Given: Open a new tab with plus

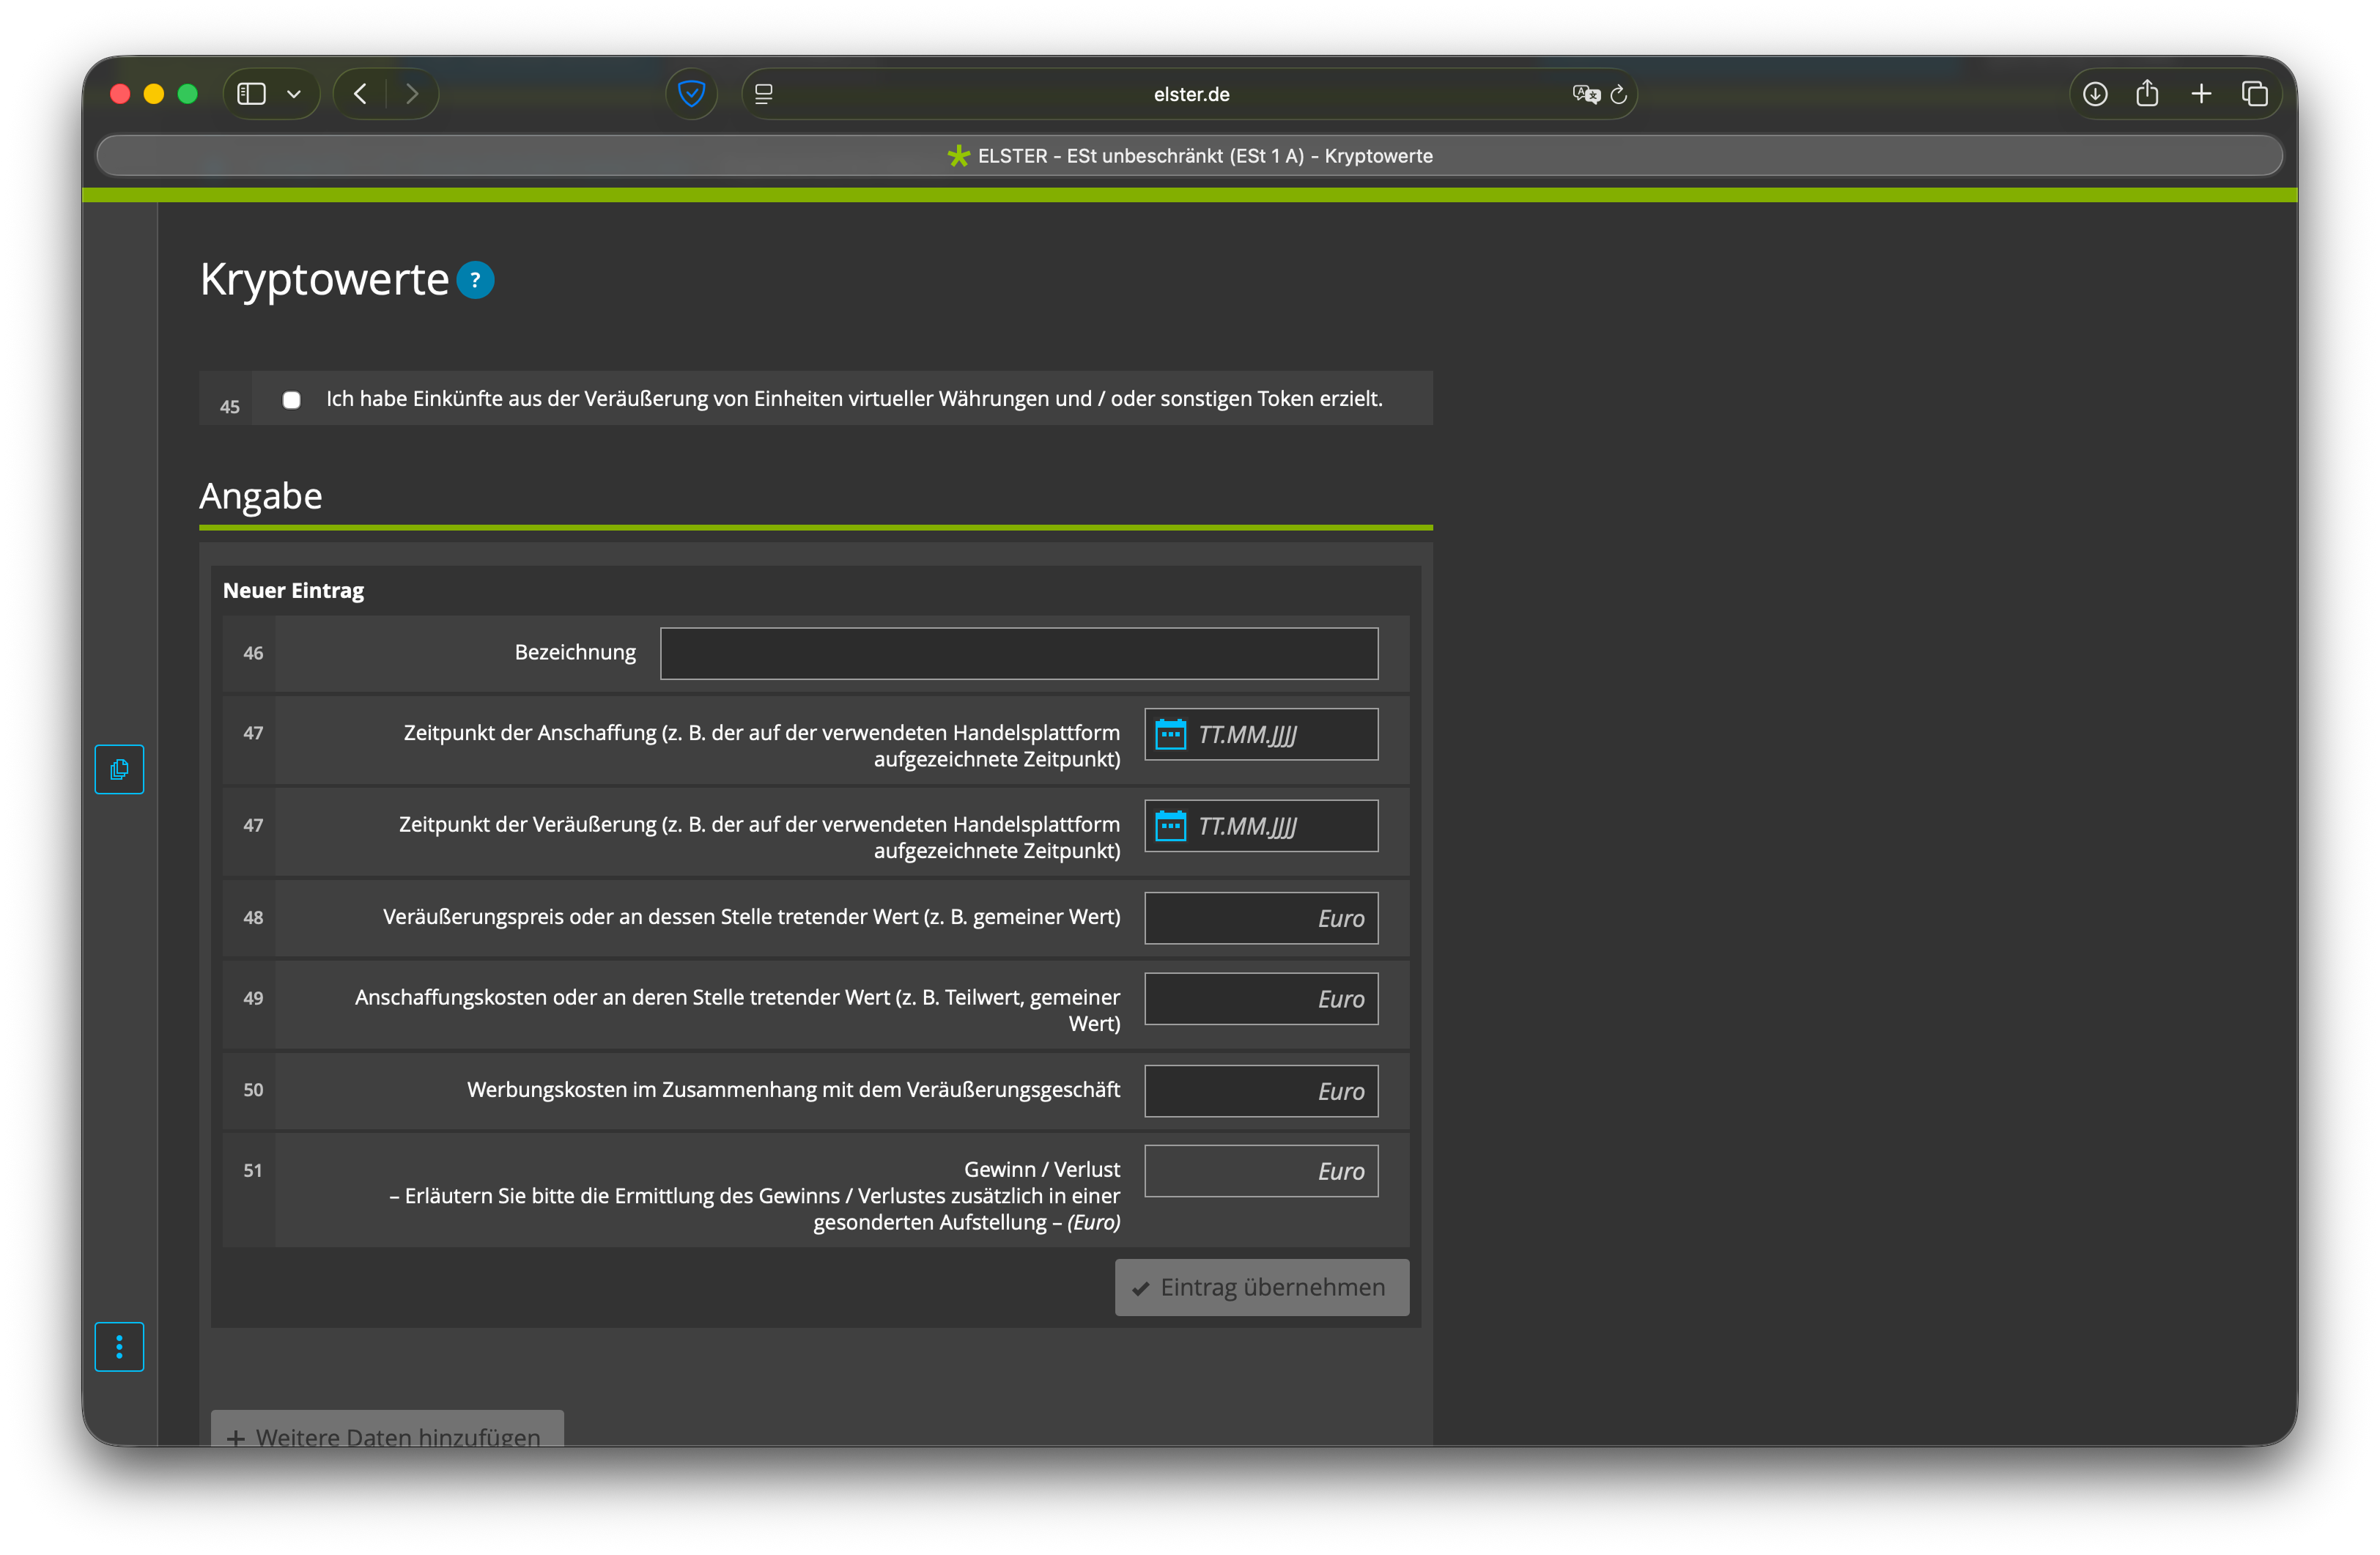Looking at the screenshot, I should click(2201, 94).
